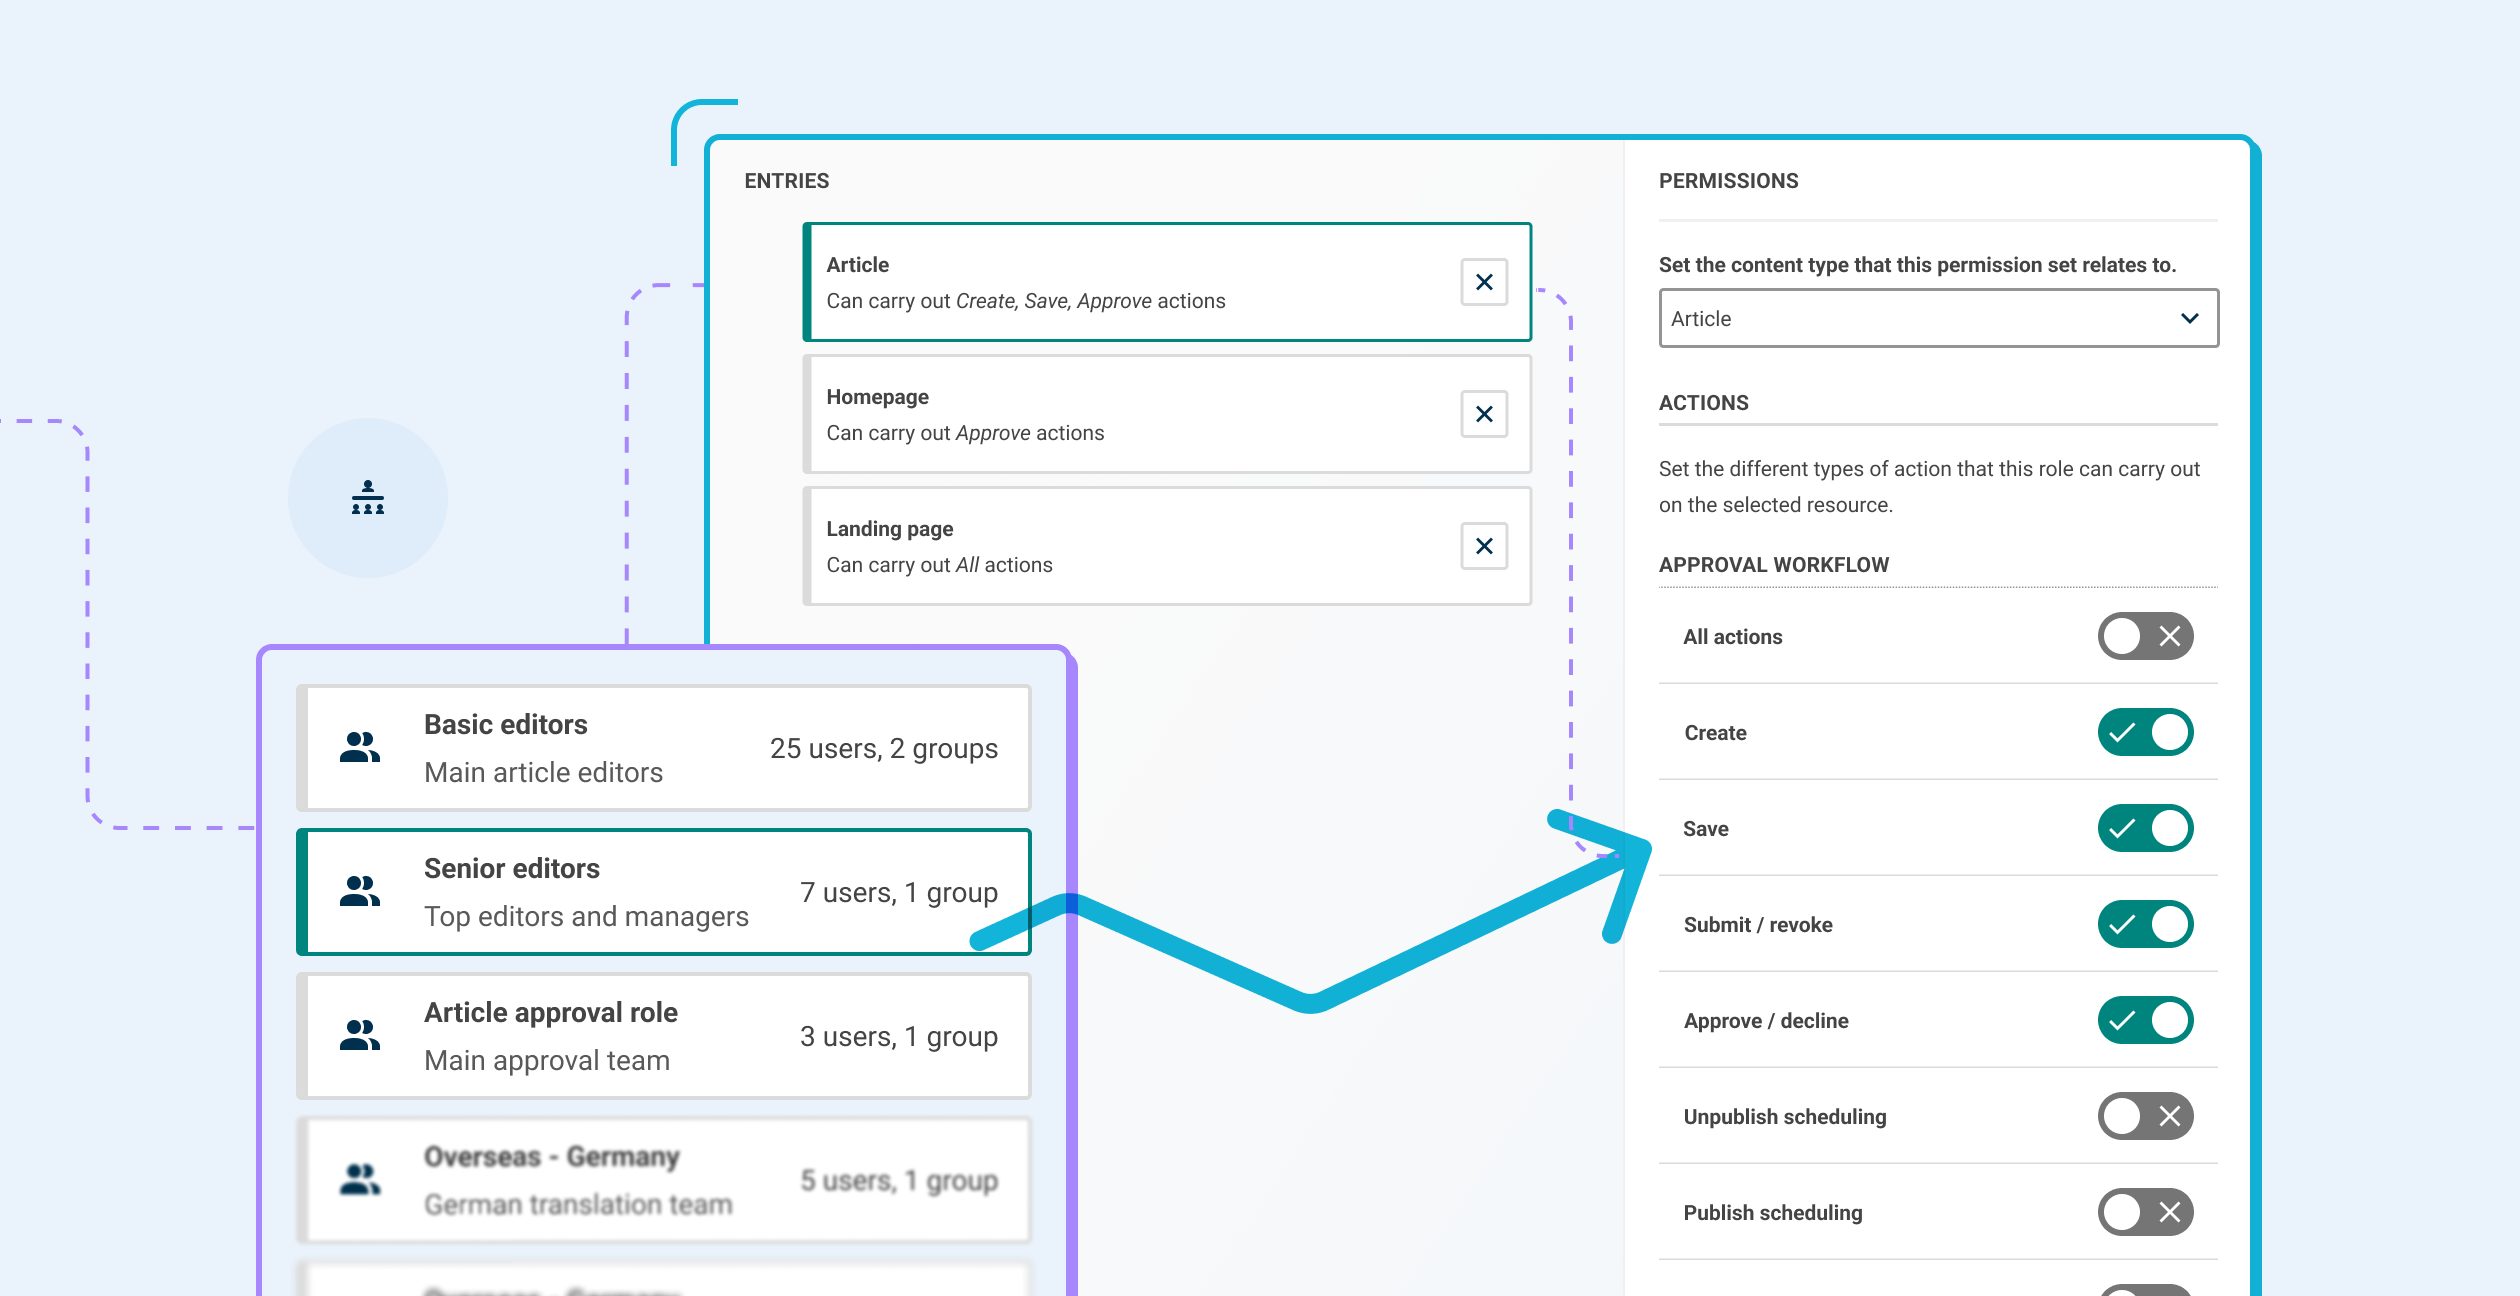Screen dimensions: 2520x1296
Task: Click the X icon on the Homepage entry
Action: pyautogui.click(x=1483, y=413)
